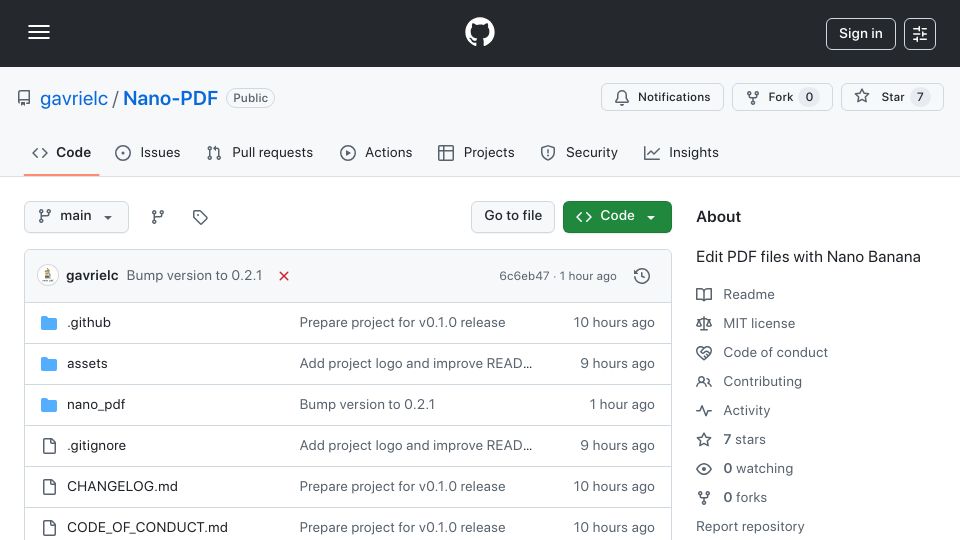Click the file icon next to CHANGELOG.md
Viewport: 960px width, 540px height.
coord(49,487)
